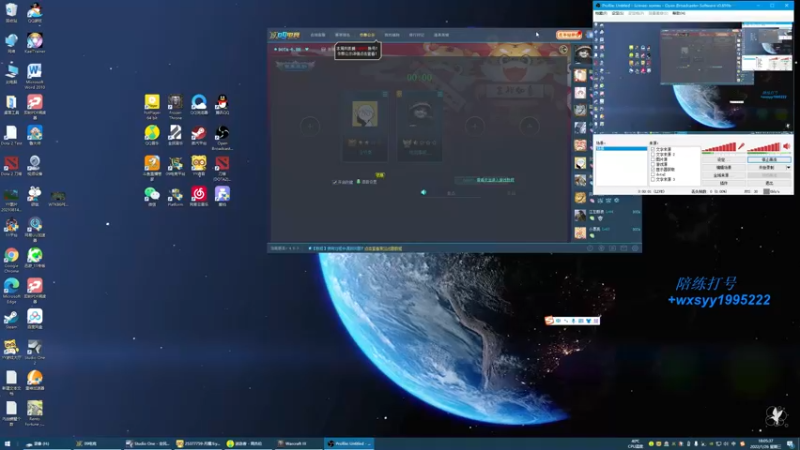This screenshot has width=800, height=450.
Task: Uncheck the monitor capture source in OBS
Action: [653, 169]
